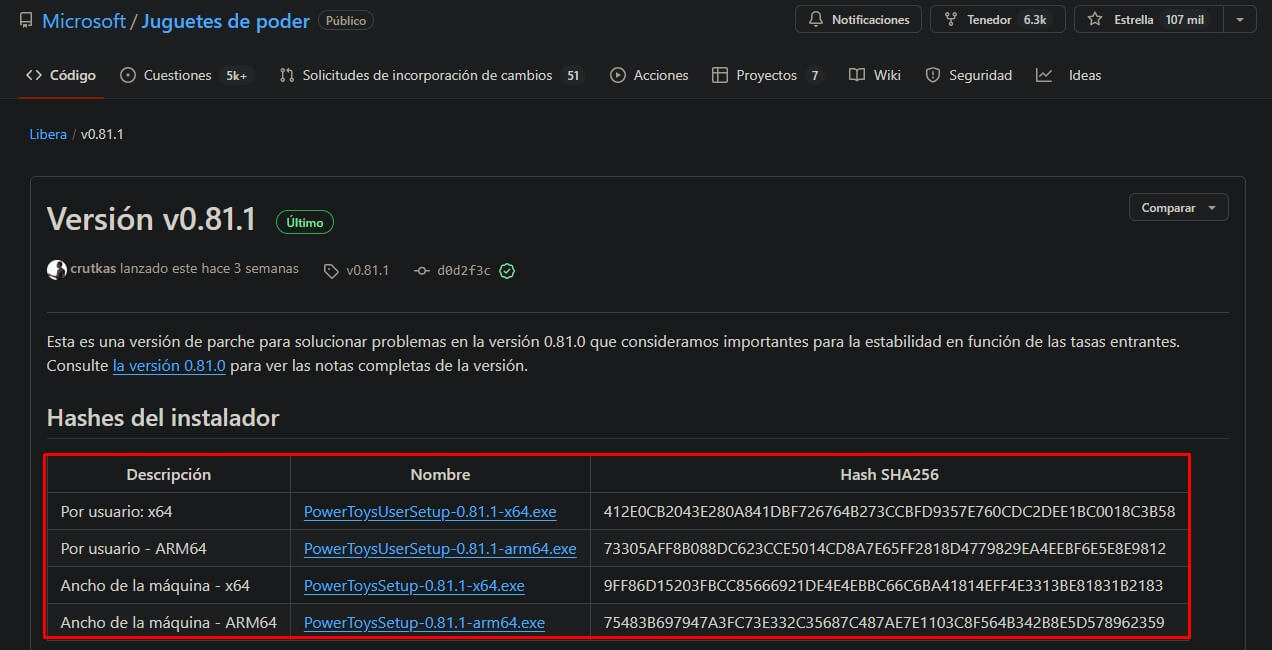Click the green verified check icon
1272x650 pixels.
pos(507,270)
